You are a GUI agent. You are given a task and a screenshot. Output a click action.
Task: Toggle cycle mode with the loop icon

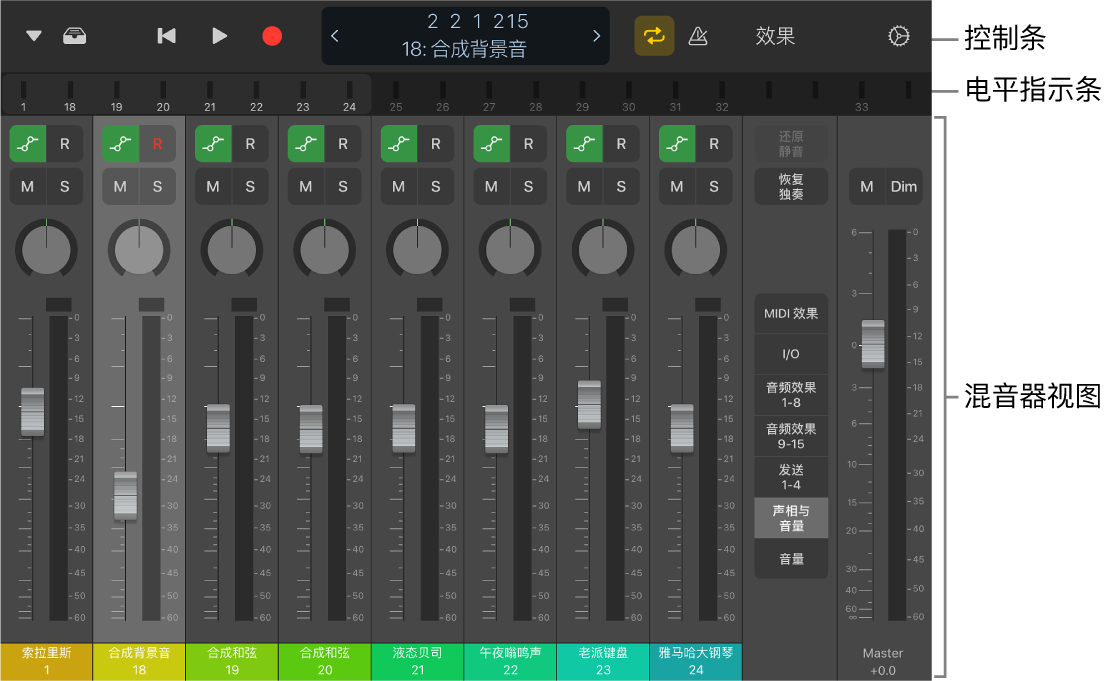(655, 35)
